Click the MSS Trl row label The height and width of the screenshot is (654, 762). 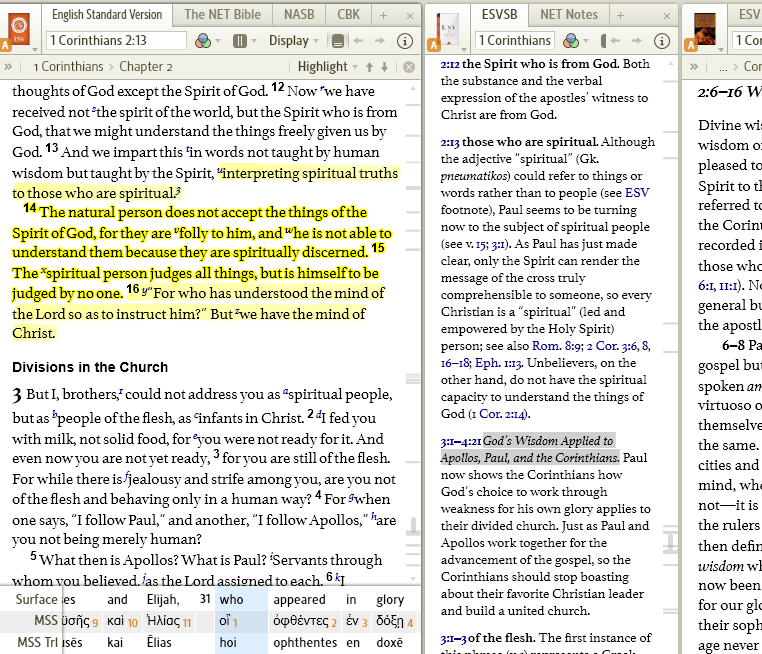click(38, 642)
